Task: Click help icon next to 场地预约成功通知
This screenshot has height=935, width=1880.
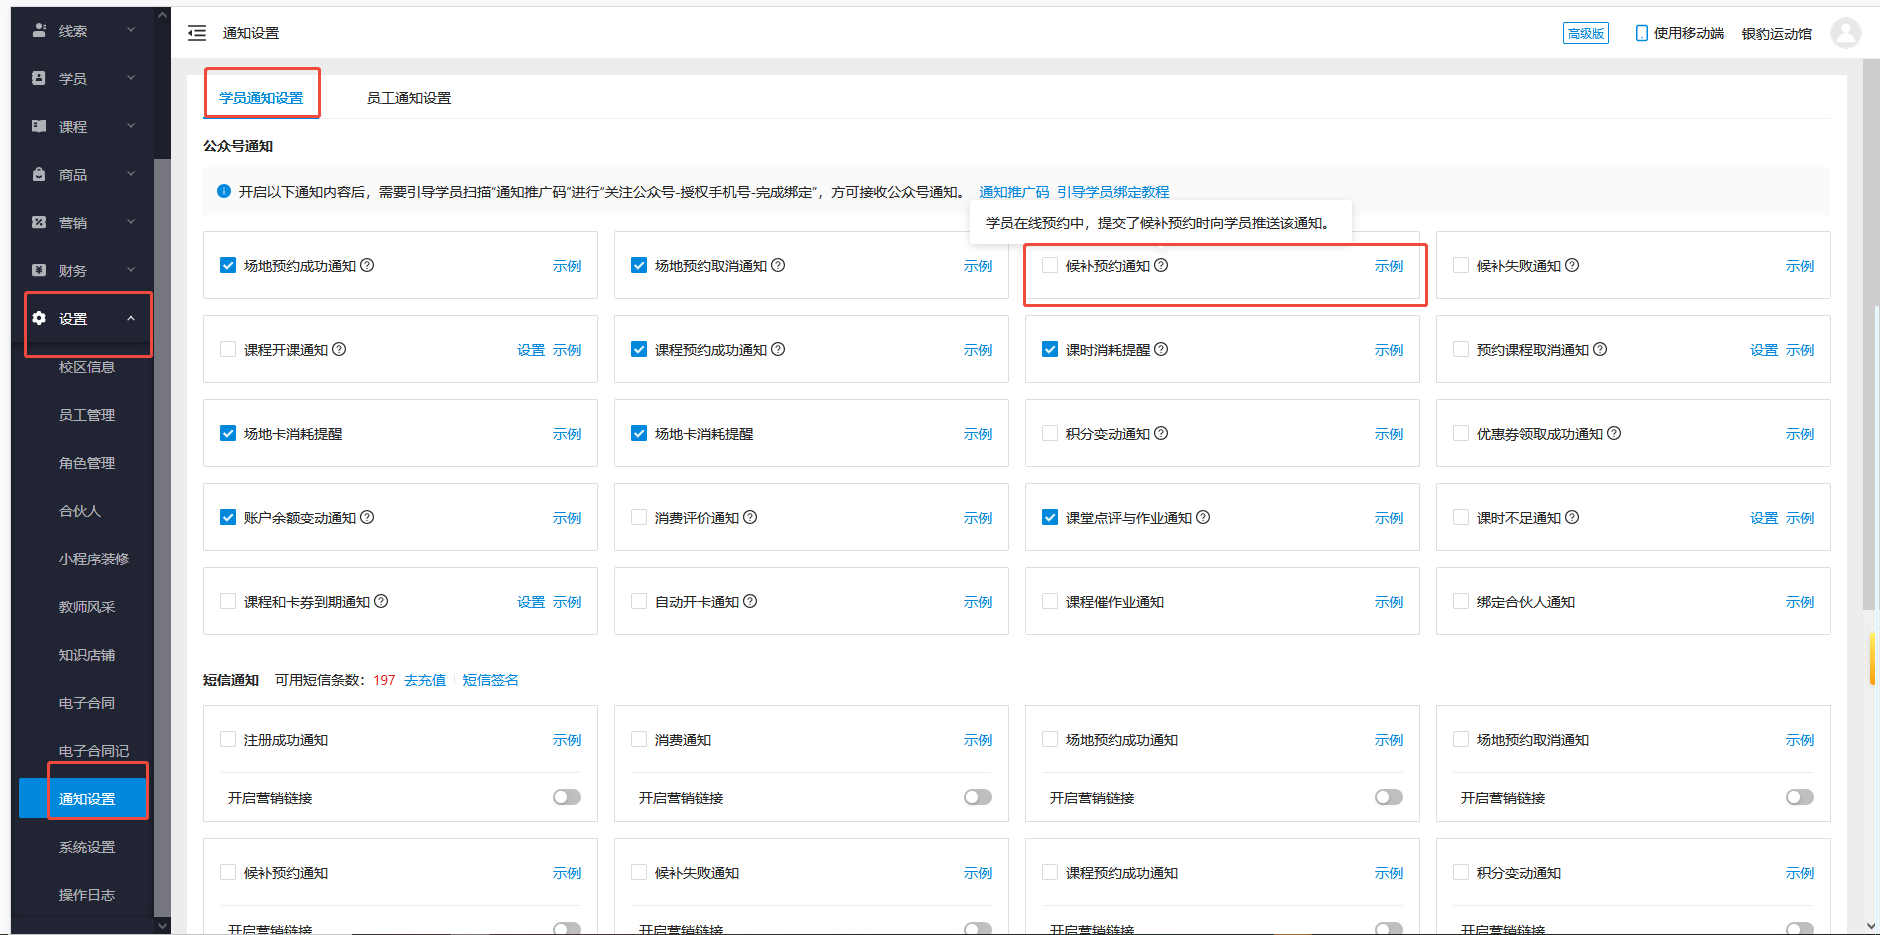Action: coord(367,265)
